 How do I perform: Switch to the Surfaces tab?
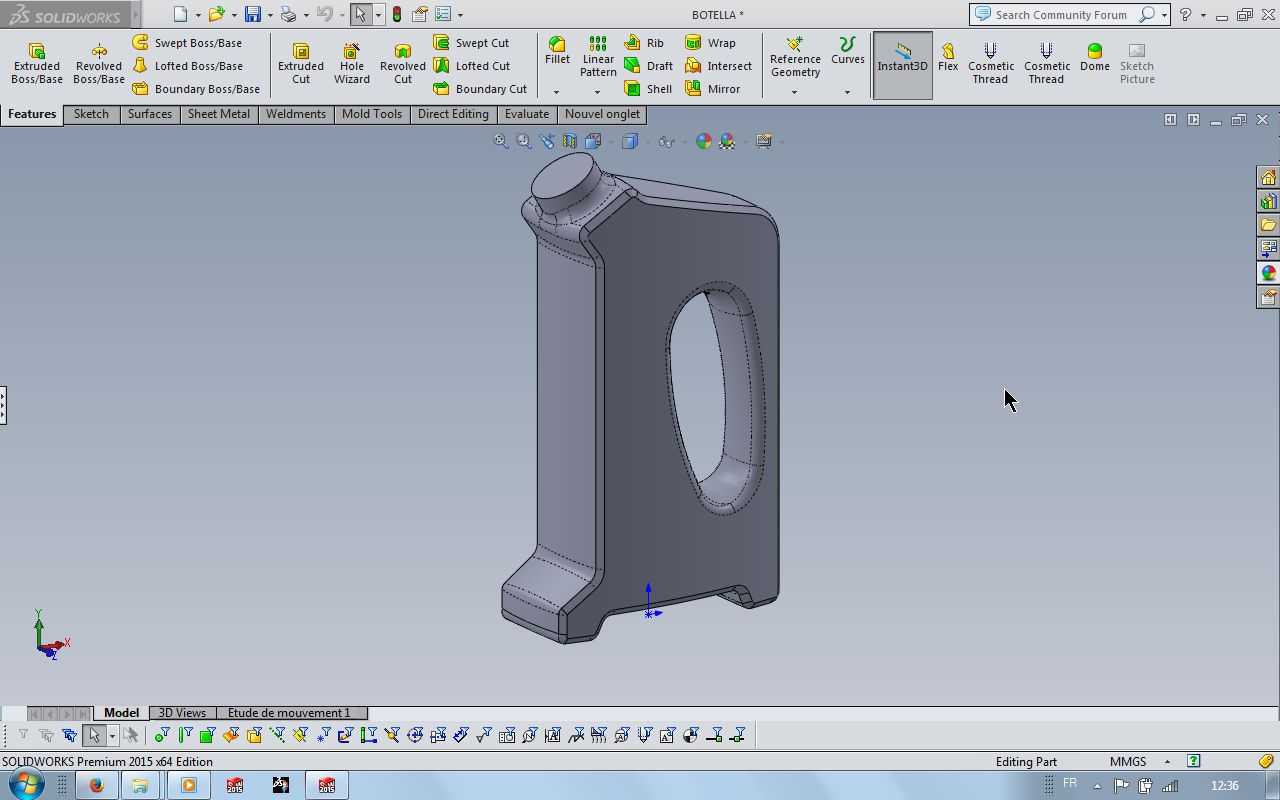[x=150, y=114]
